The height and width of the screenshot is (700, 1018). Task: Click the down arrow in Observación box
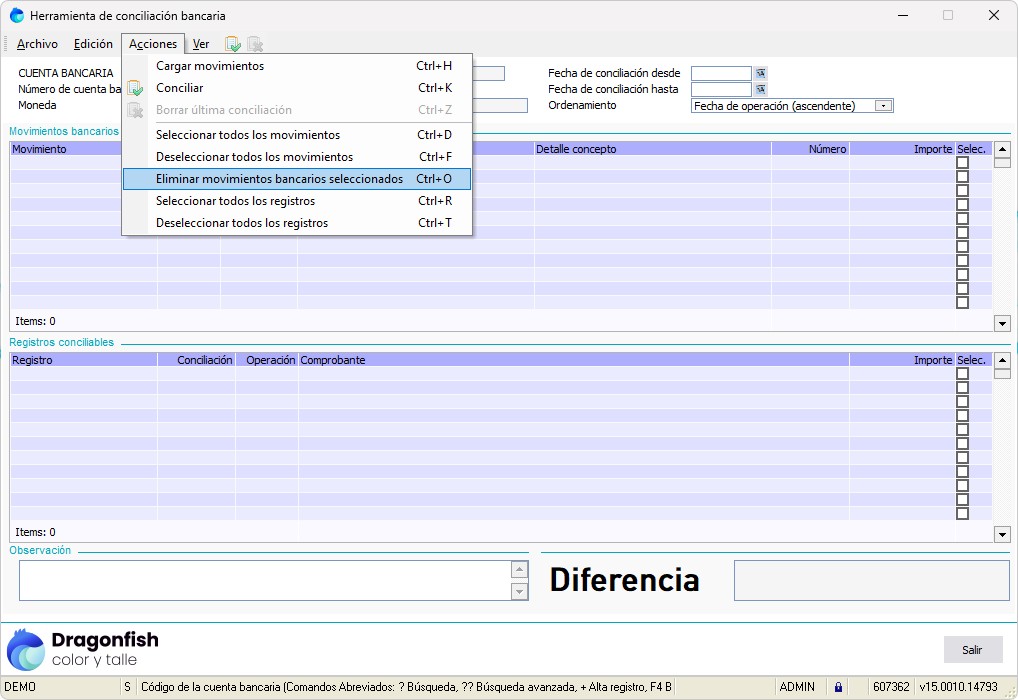519,591
